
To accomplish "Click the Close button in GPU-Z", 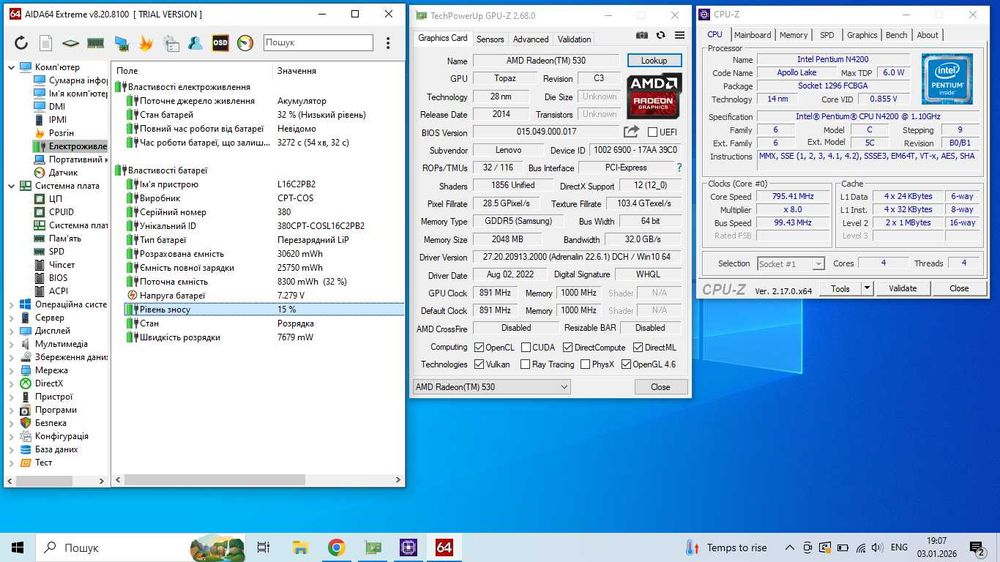I will click(x=660, y=387).
